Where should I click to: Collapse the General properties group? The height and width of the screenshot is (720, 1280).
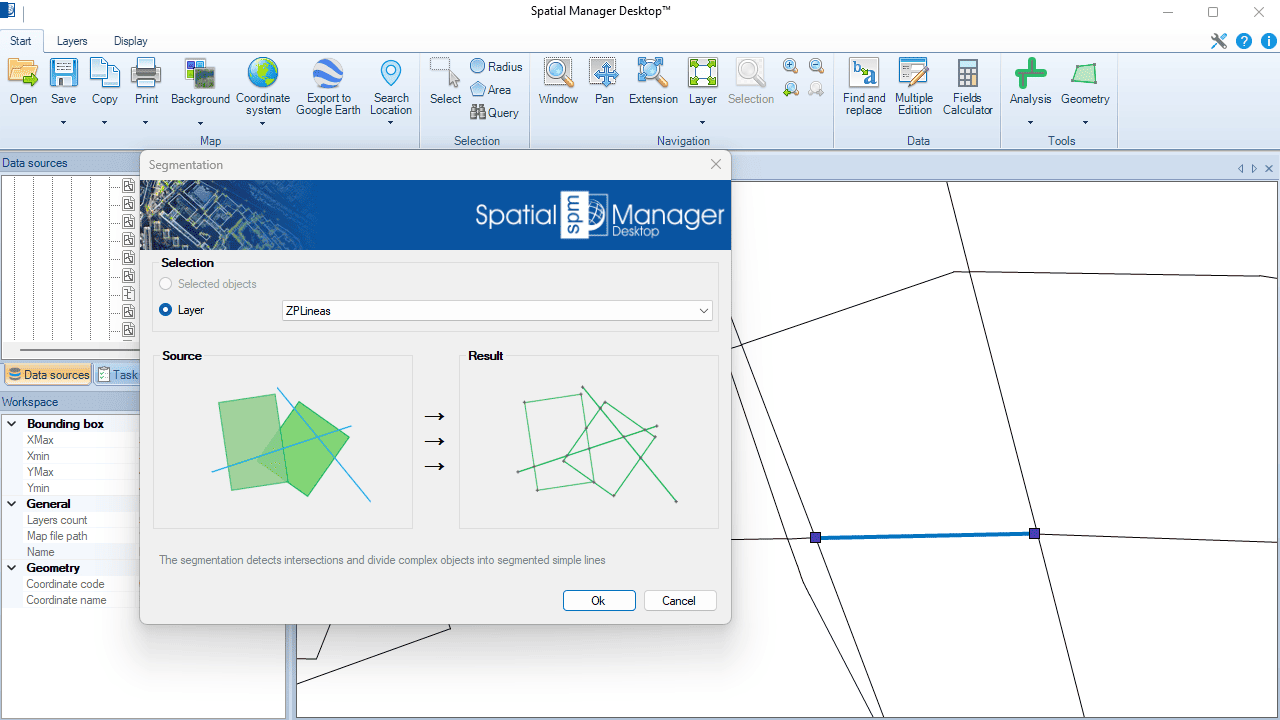pyautogui.click(x=12, y=504)
